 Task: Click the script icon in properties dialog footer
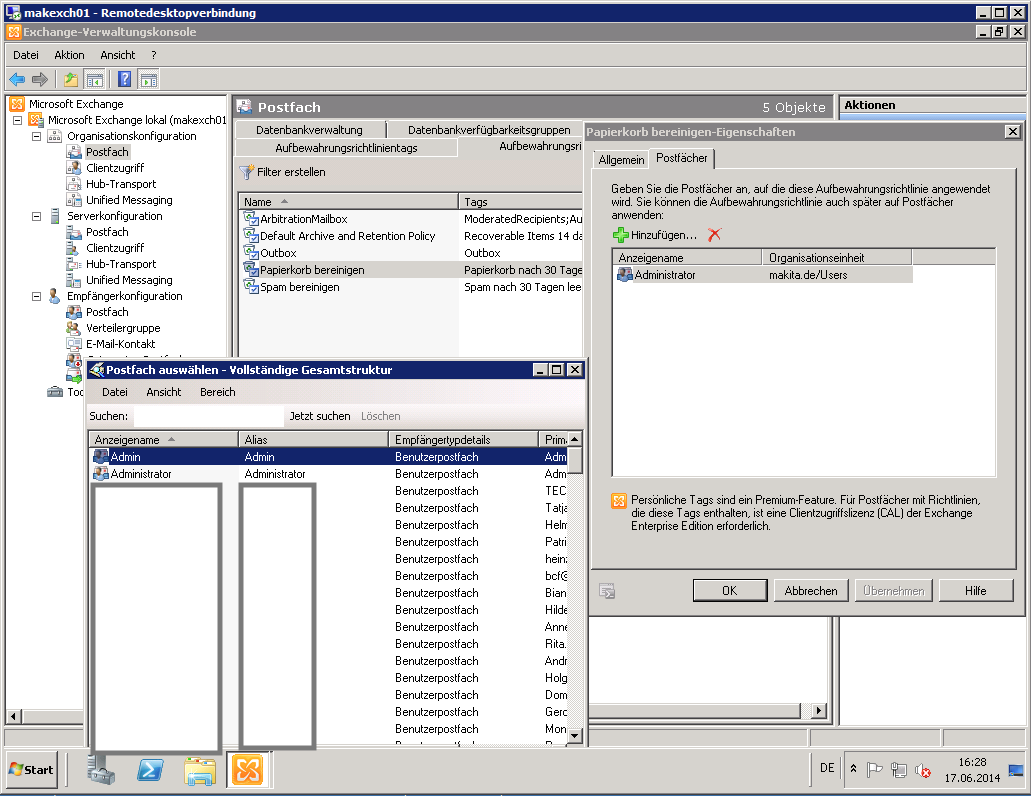pos(608,591)
